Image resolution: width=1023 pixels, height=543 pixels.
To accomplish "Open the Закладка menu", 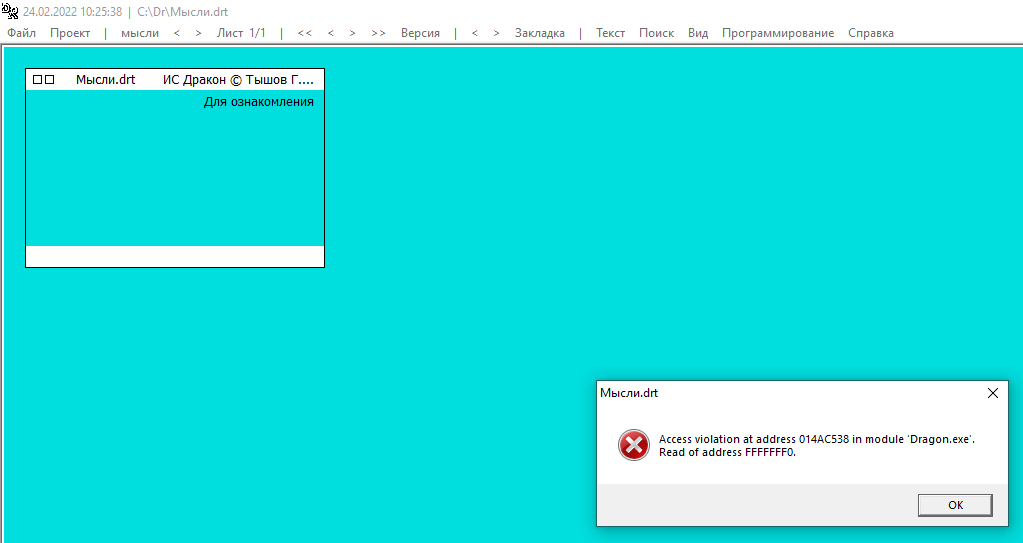I will 540,33.
